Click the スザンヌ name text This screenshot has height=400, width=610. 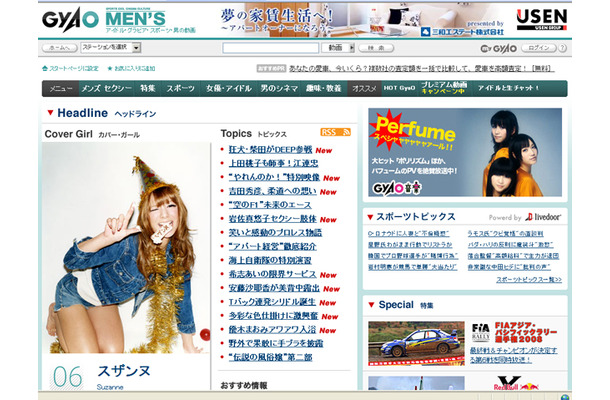point(124,371)
